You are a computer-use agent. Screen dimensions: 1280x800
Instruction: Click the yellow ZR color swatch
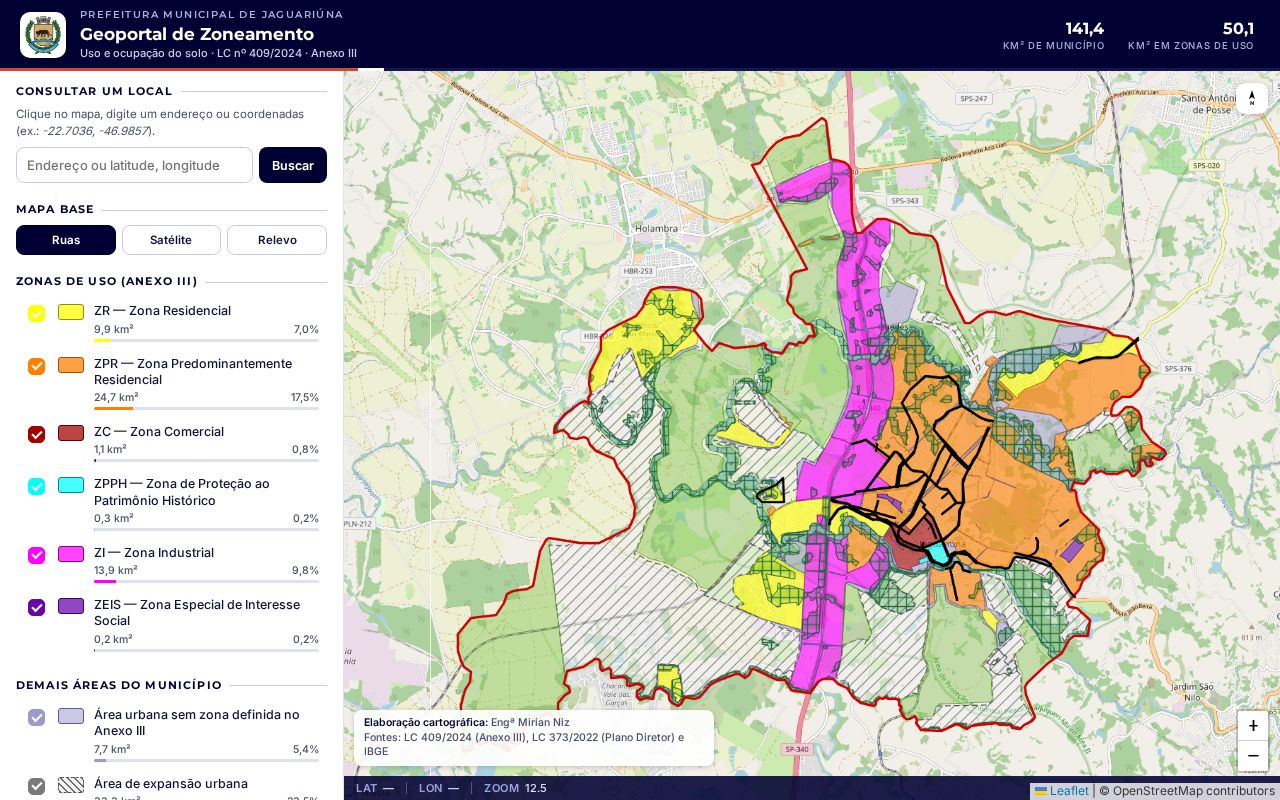click(x=71, y=312)
